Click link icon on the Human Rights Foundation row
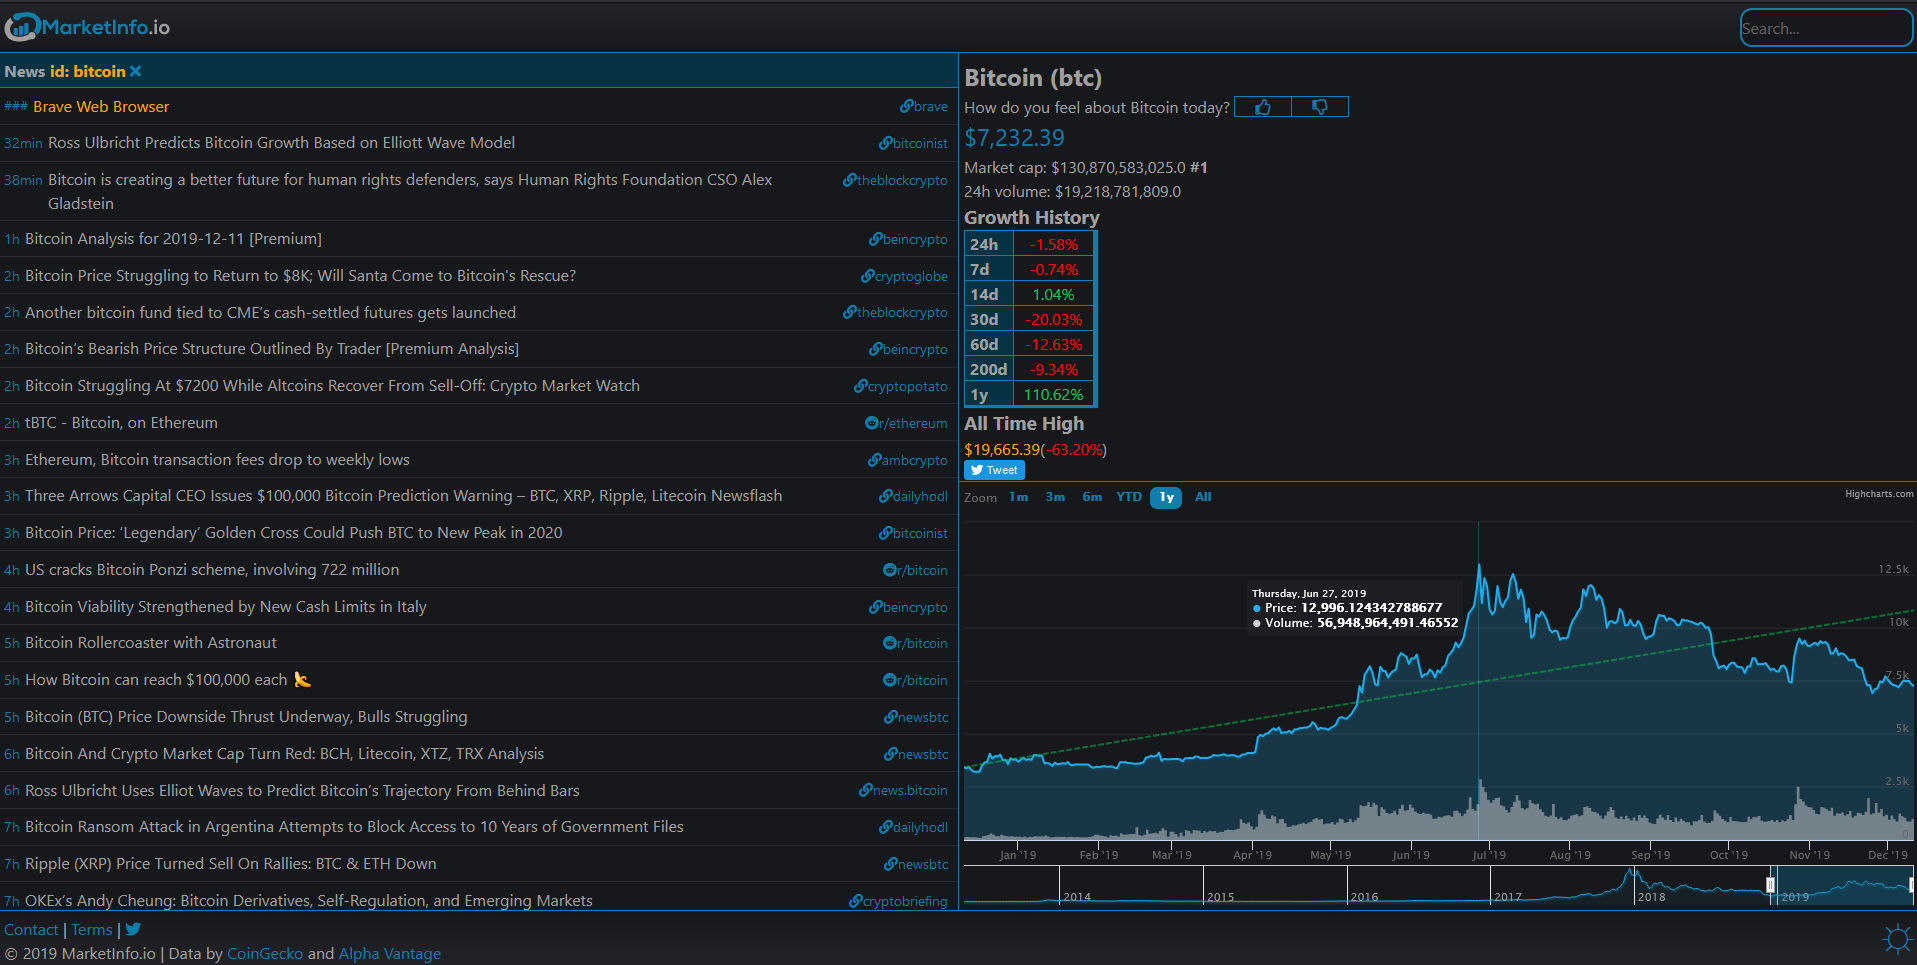This screenshot has width=1917, height=965. tap(850, 180)
